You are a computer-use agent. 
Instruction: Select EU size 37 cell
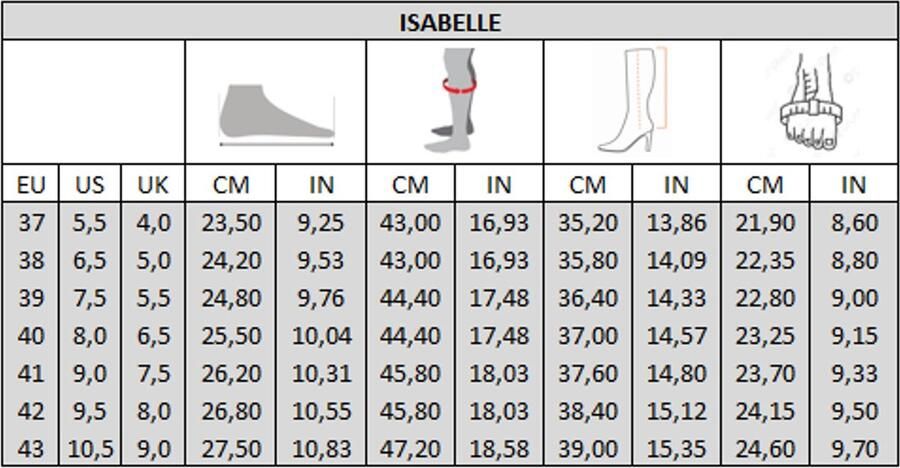31,223
